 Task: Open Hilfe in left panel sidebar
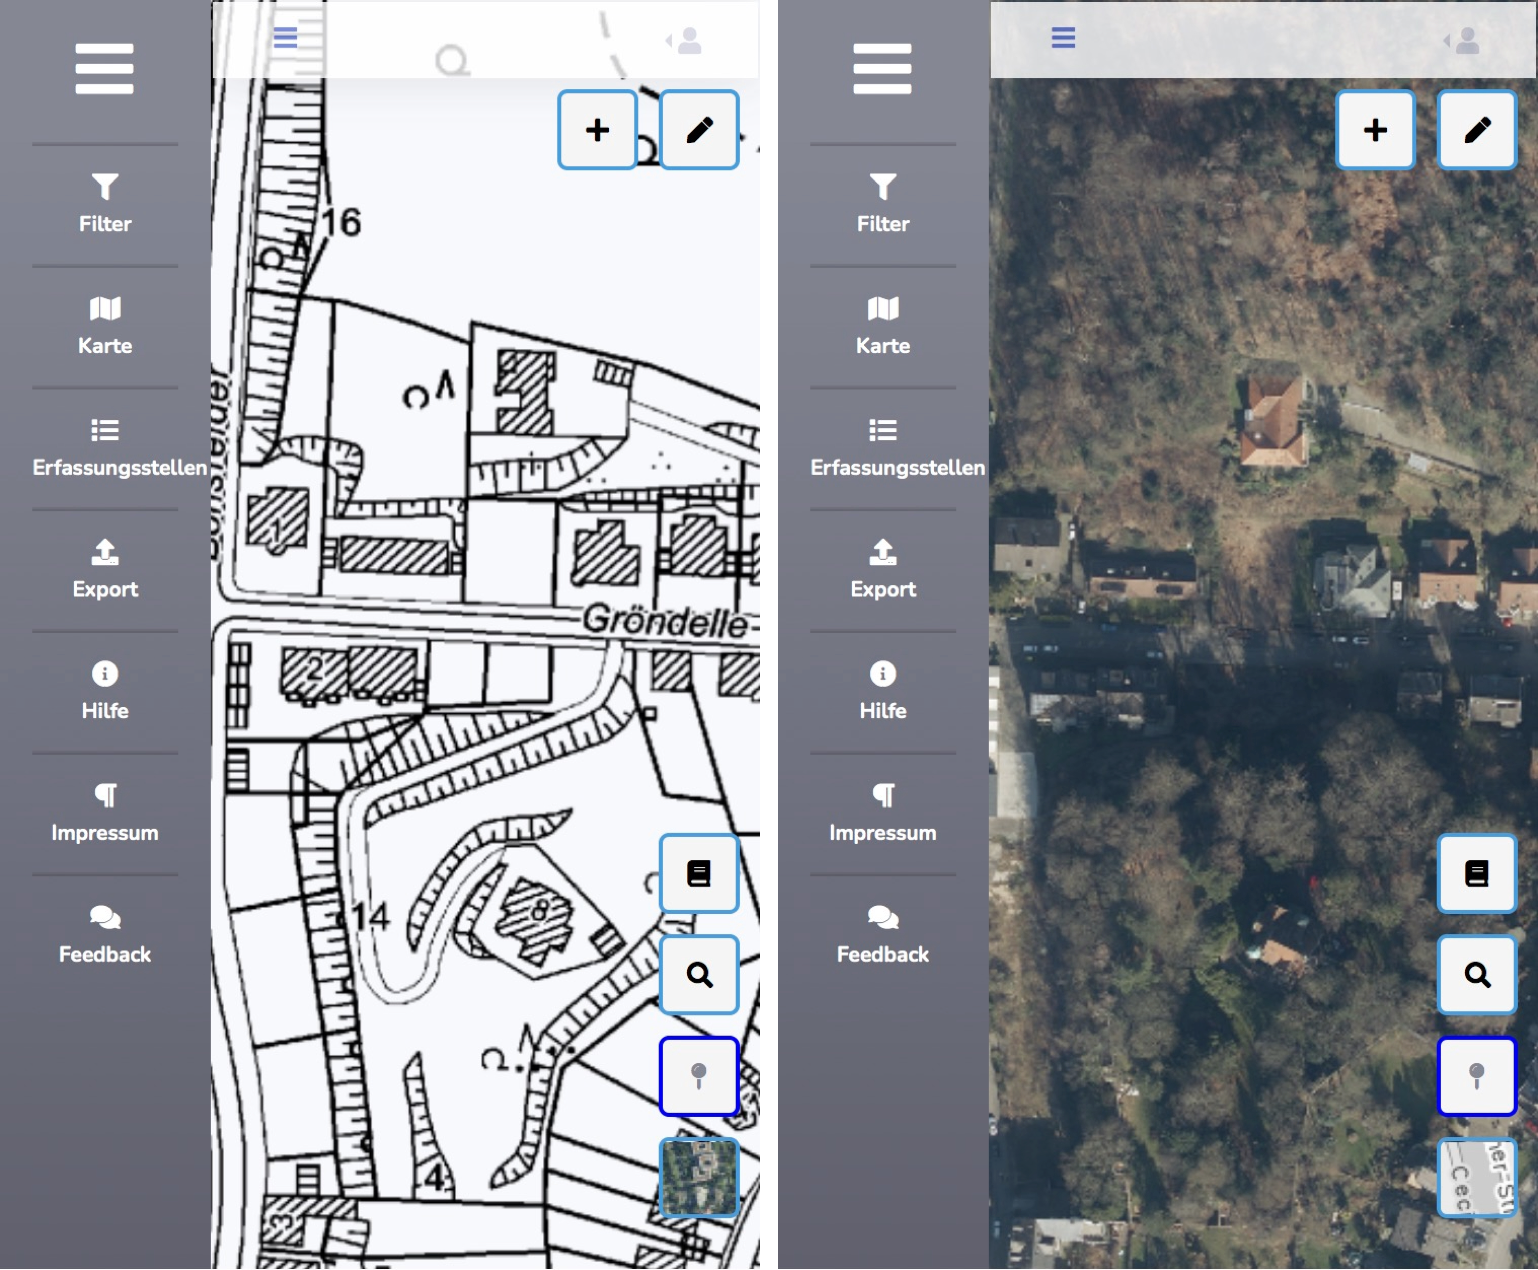pos(105,692)
